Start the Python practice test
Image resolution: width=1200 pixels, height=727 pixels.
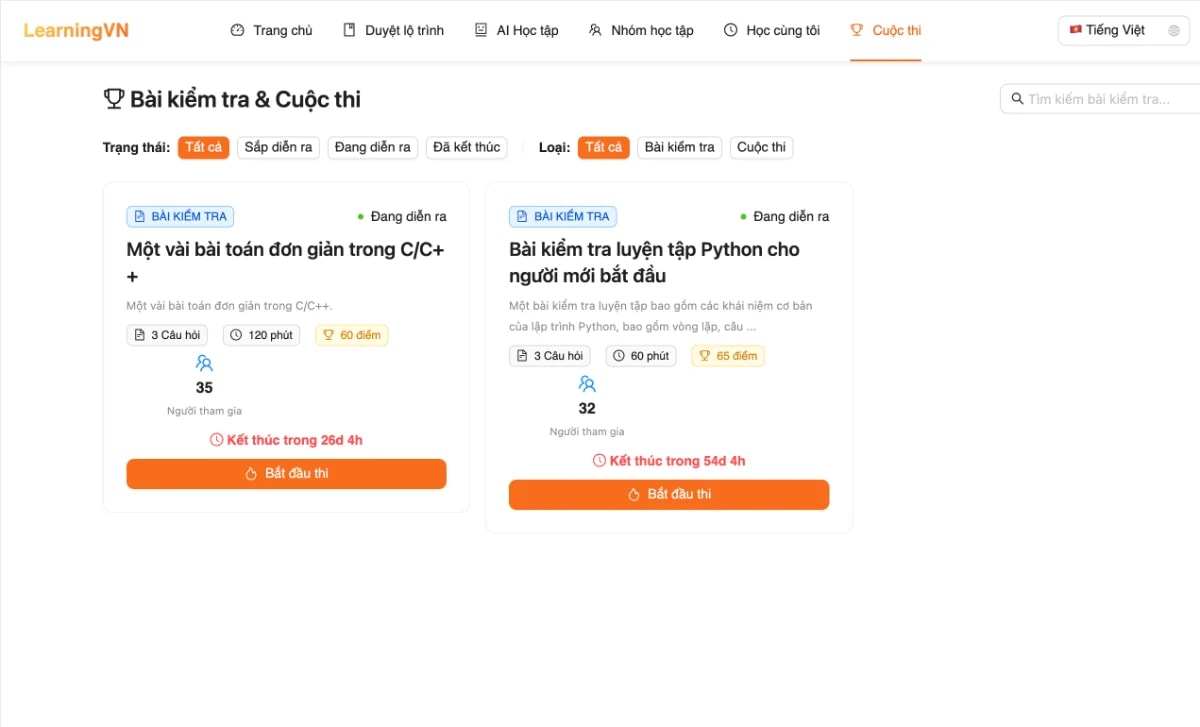pyautogui.click(x=669, y=495)
